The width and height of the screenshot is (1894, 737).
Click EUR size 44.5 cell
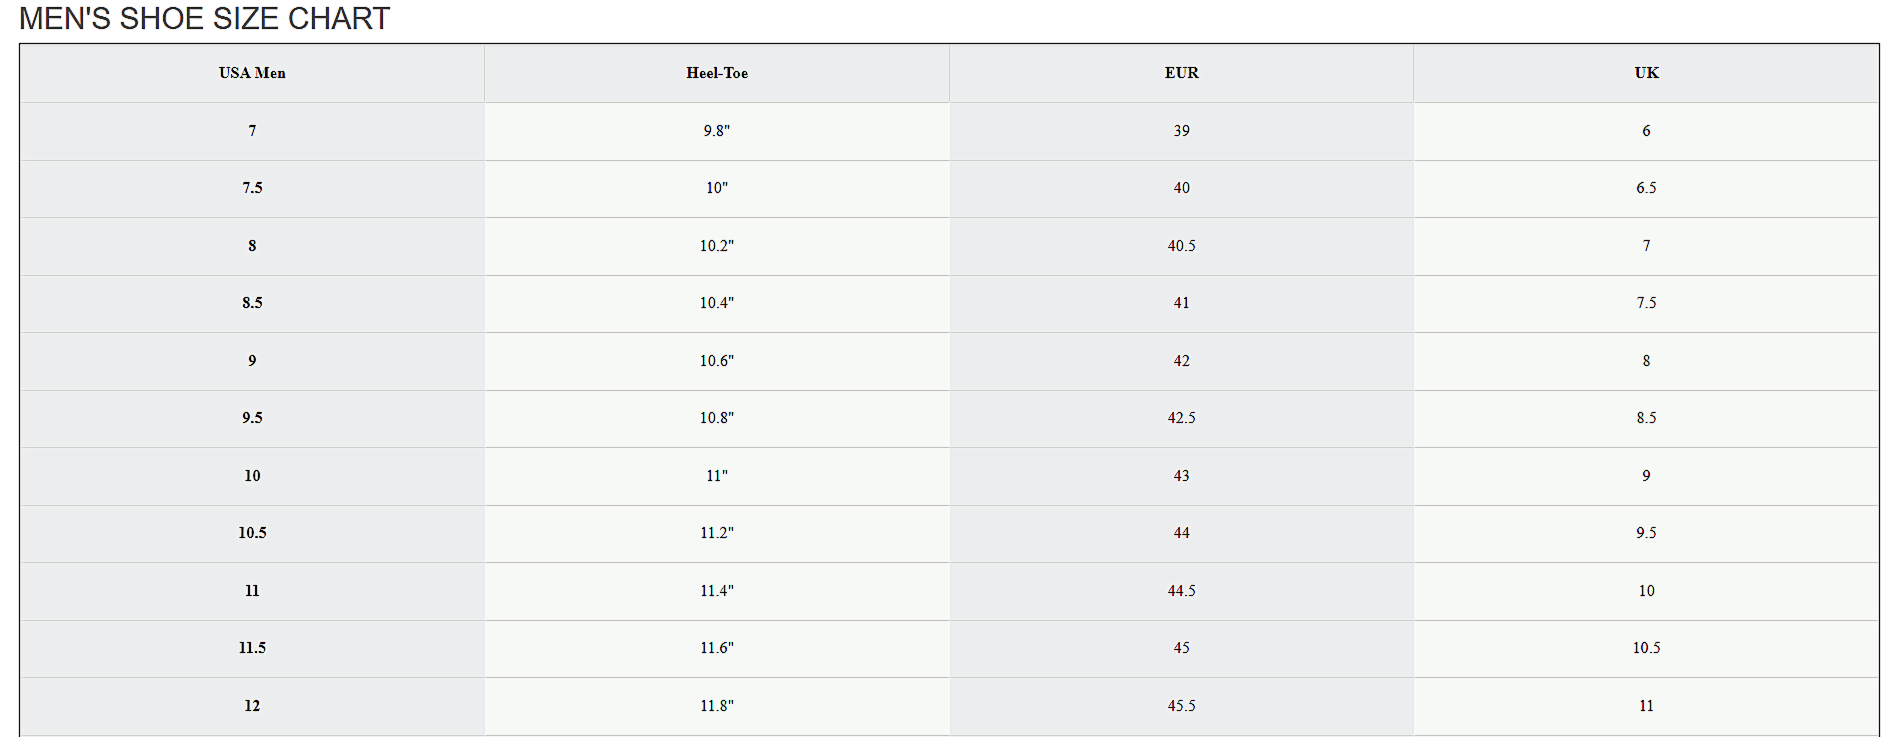point(1181,591)
